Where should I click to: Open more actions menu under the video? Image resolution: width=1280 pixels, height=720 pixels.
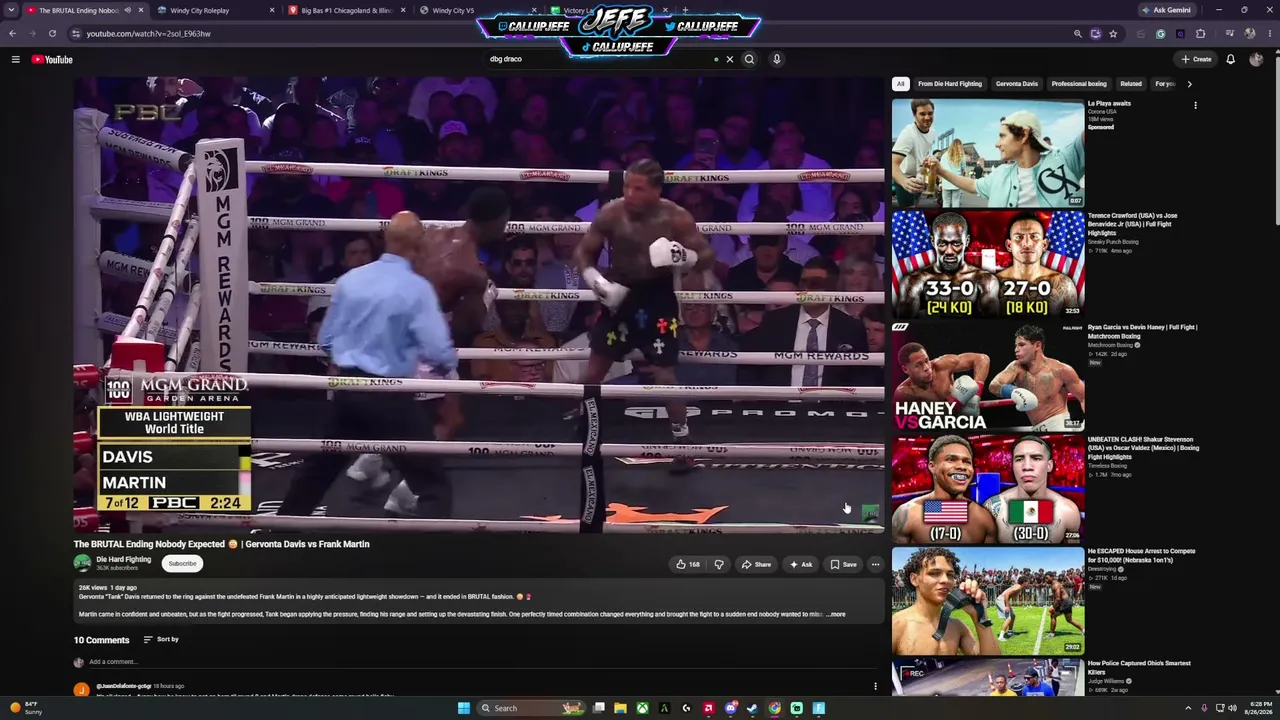pos(875,564)
